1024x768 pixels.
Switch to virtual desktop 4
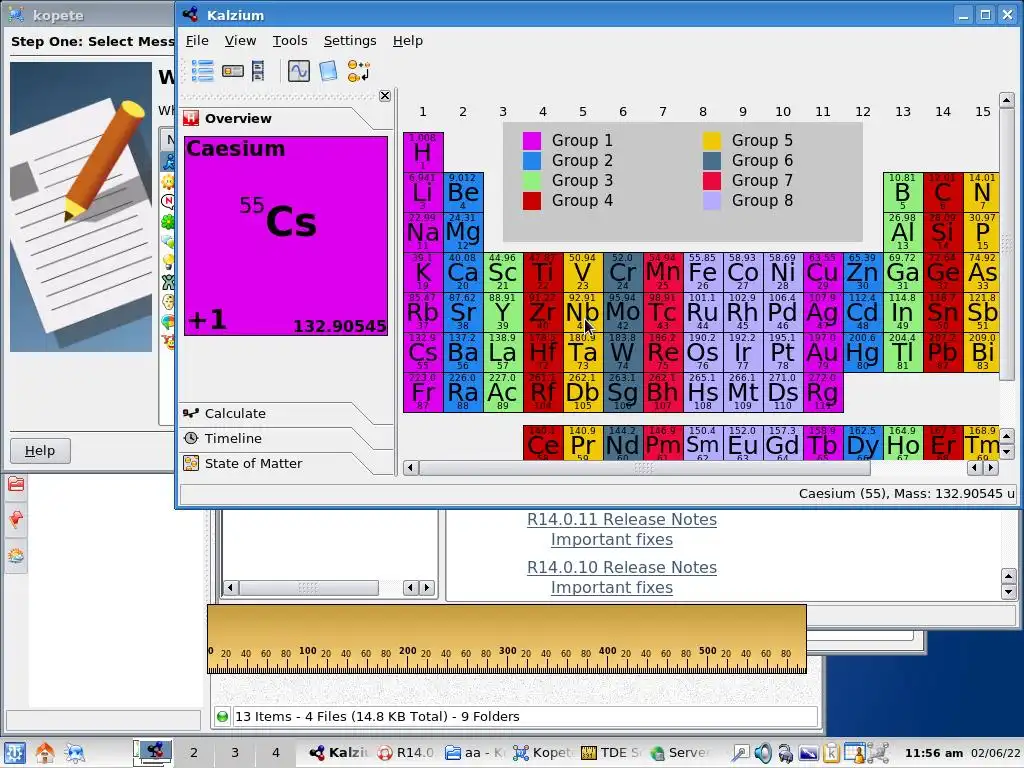pyautogui.click(x=276, y=753)
